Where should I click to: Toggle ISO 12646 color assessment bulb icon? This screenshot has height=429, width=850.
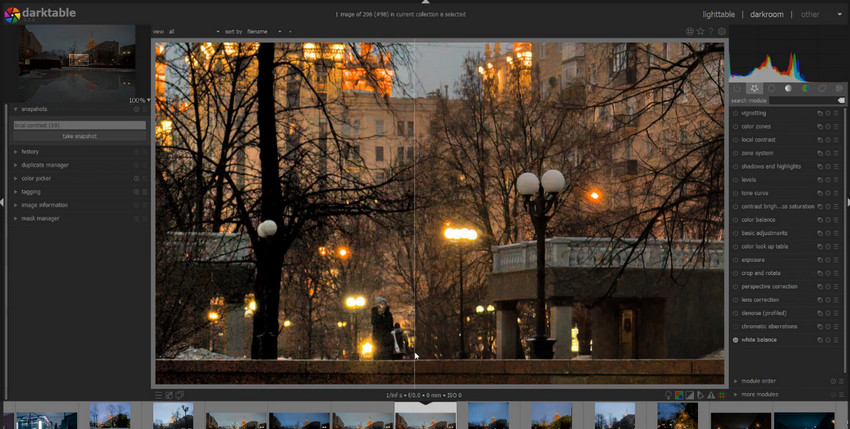[668, 395]
